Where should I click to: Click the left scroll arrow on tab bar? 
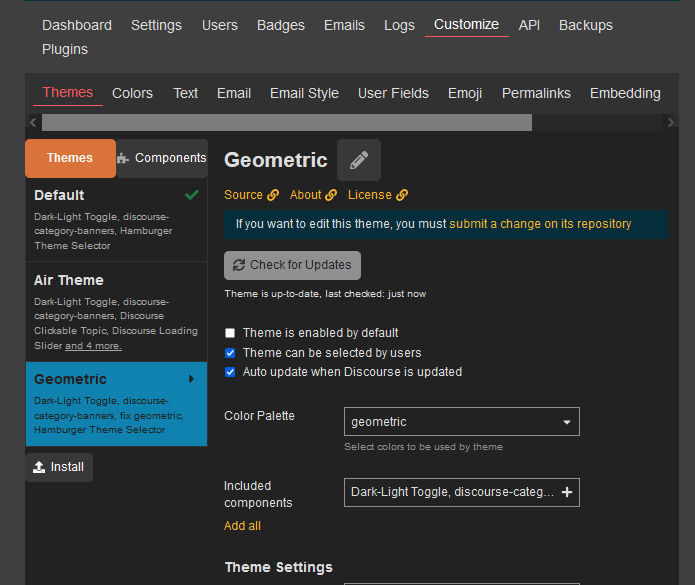[x=33, y=123]
